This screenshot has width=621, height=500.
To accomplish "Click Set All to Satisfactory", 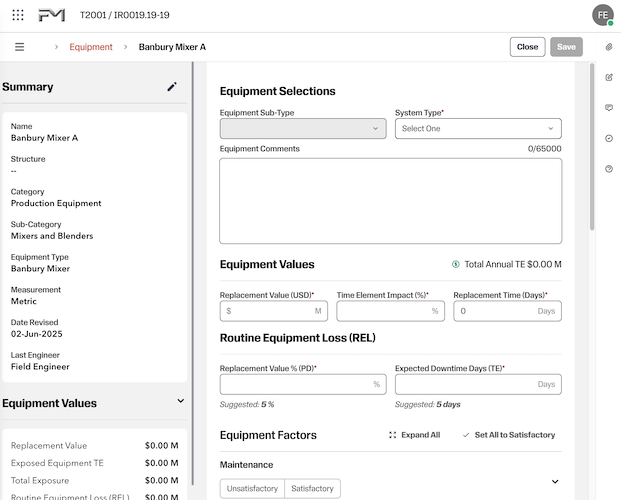I will tap(509, 435).
